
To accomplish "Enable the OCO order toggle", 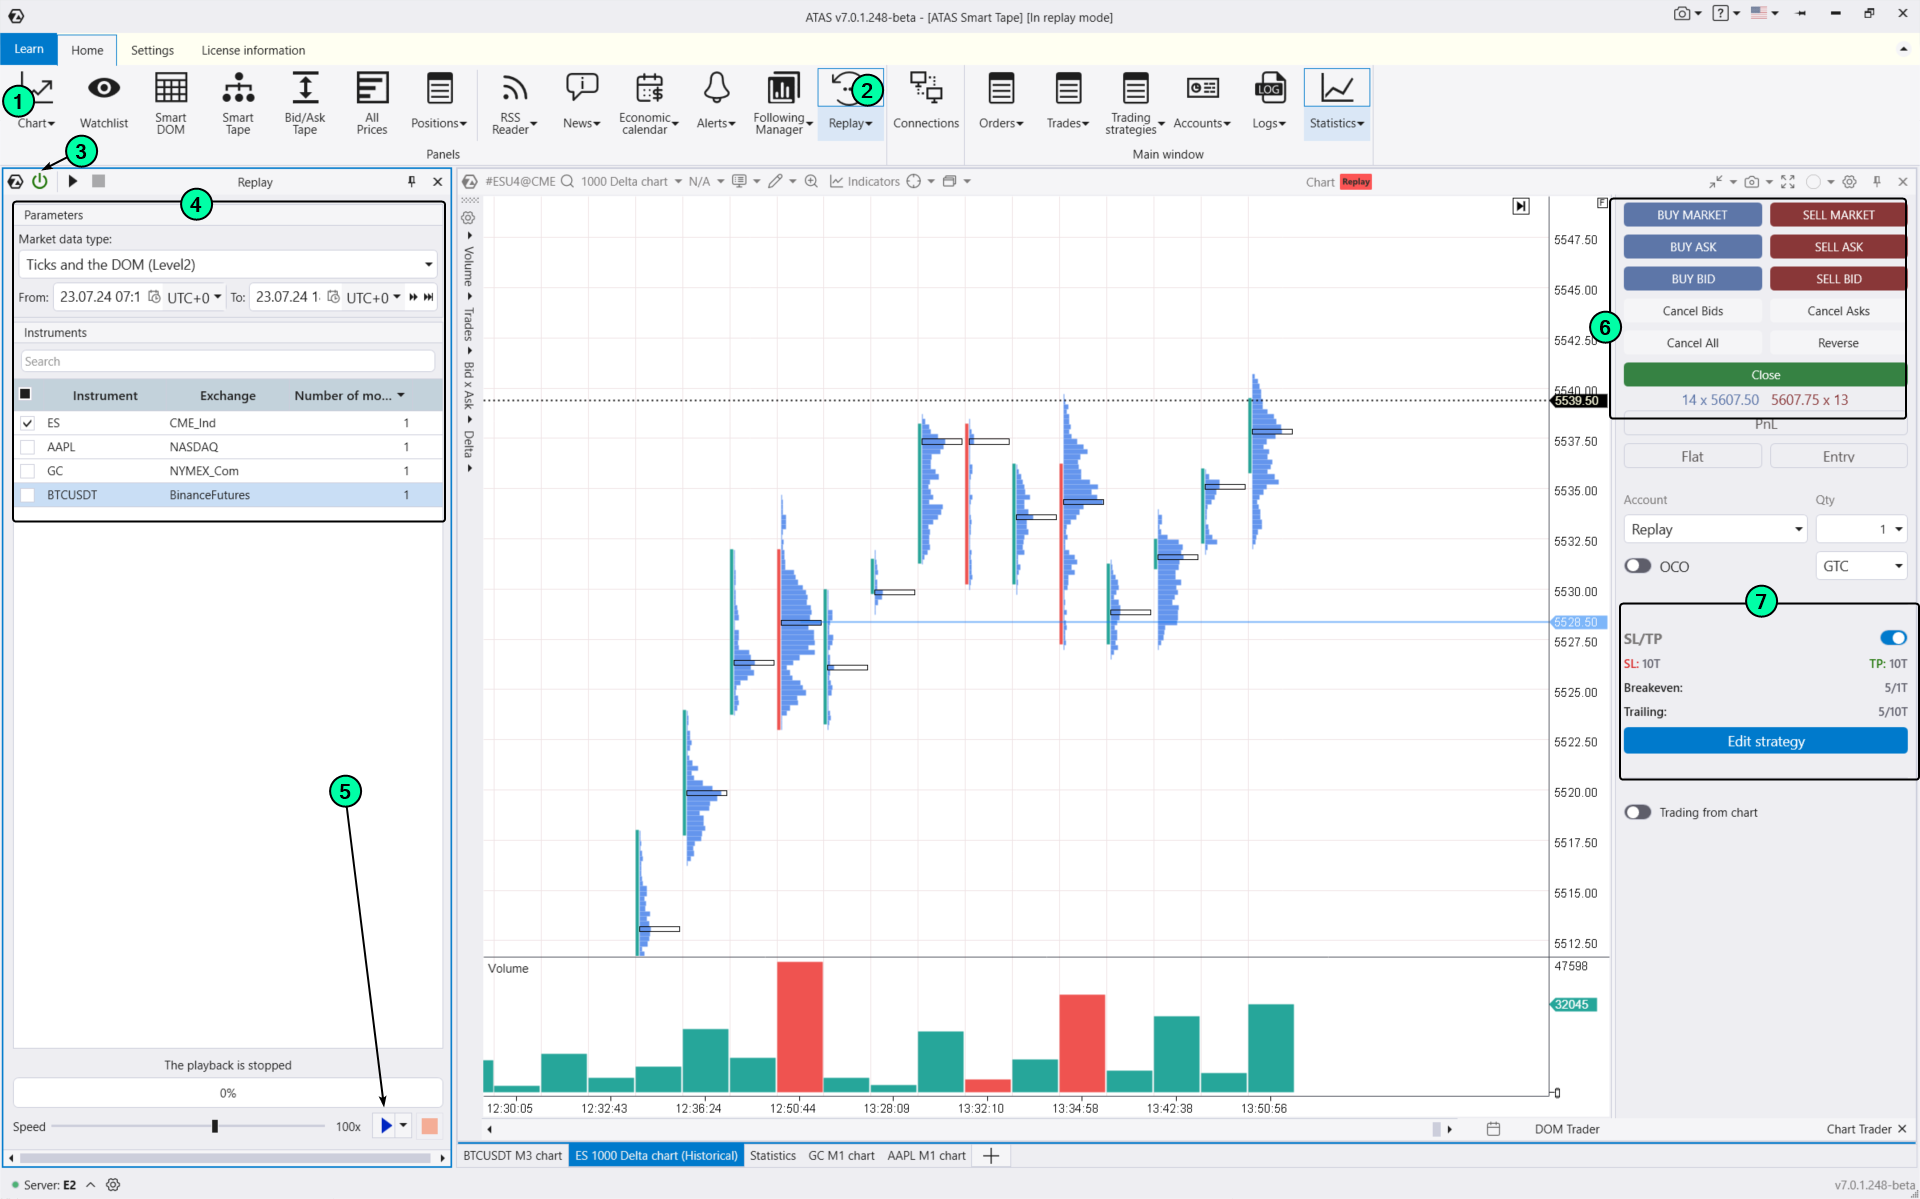I will [x=1637, y=565].
